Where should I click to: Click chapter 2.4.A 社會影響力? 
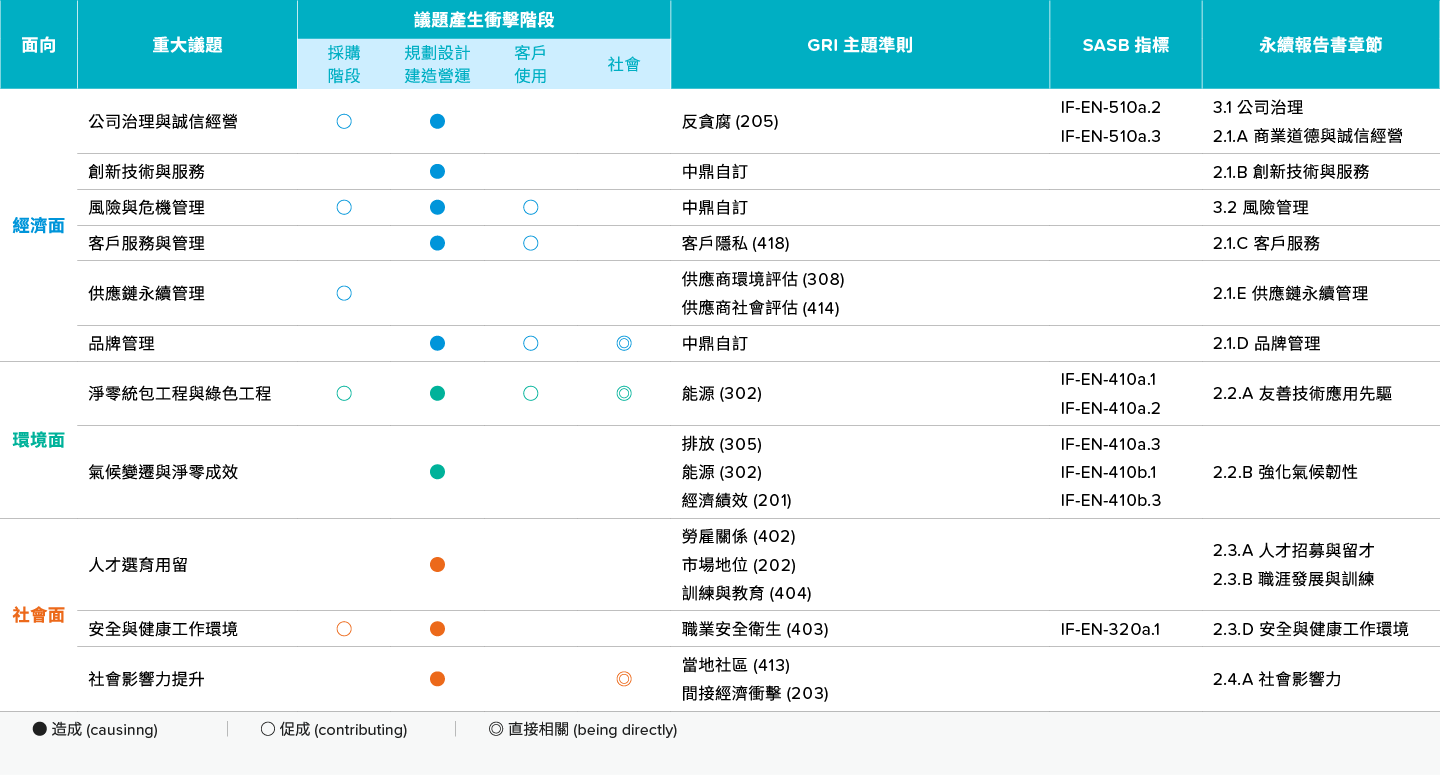[x=1277, y=679]
